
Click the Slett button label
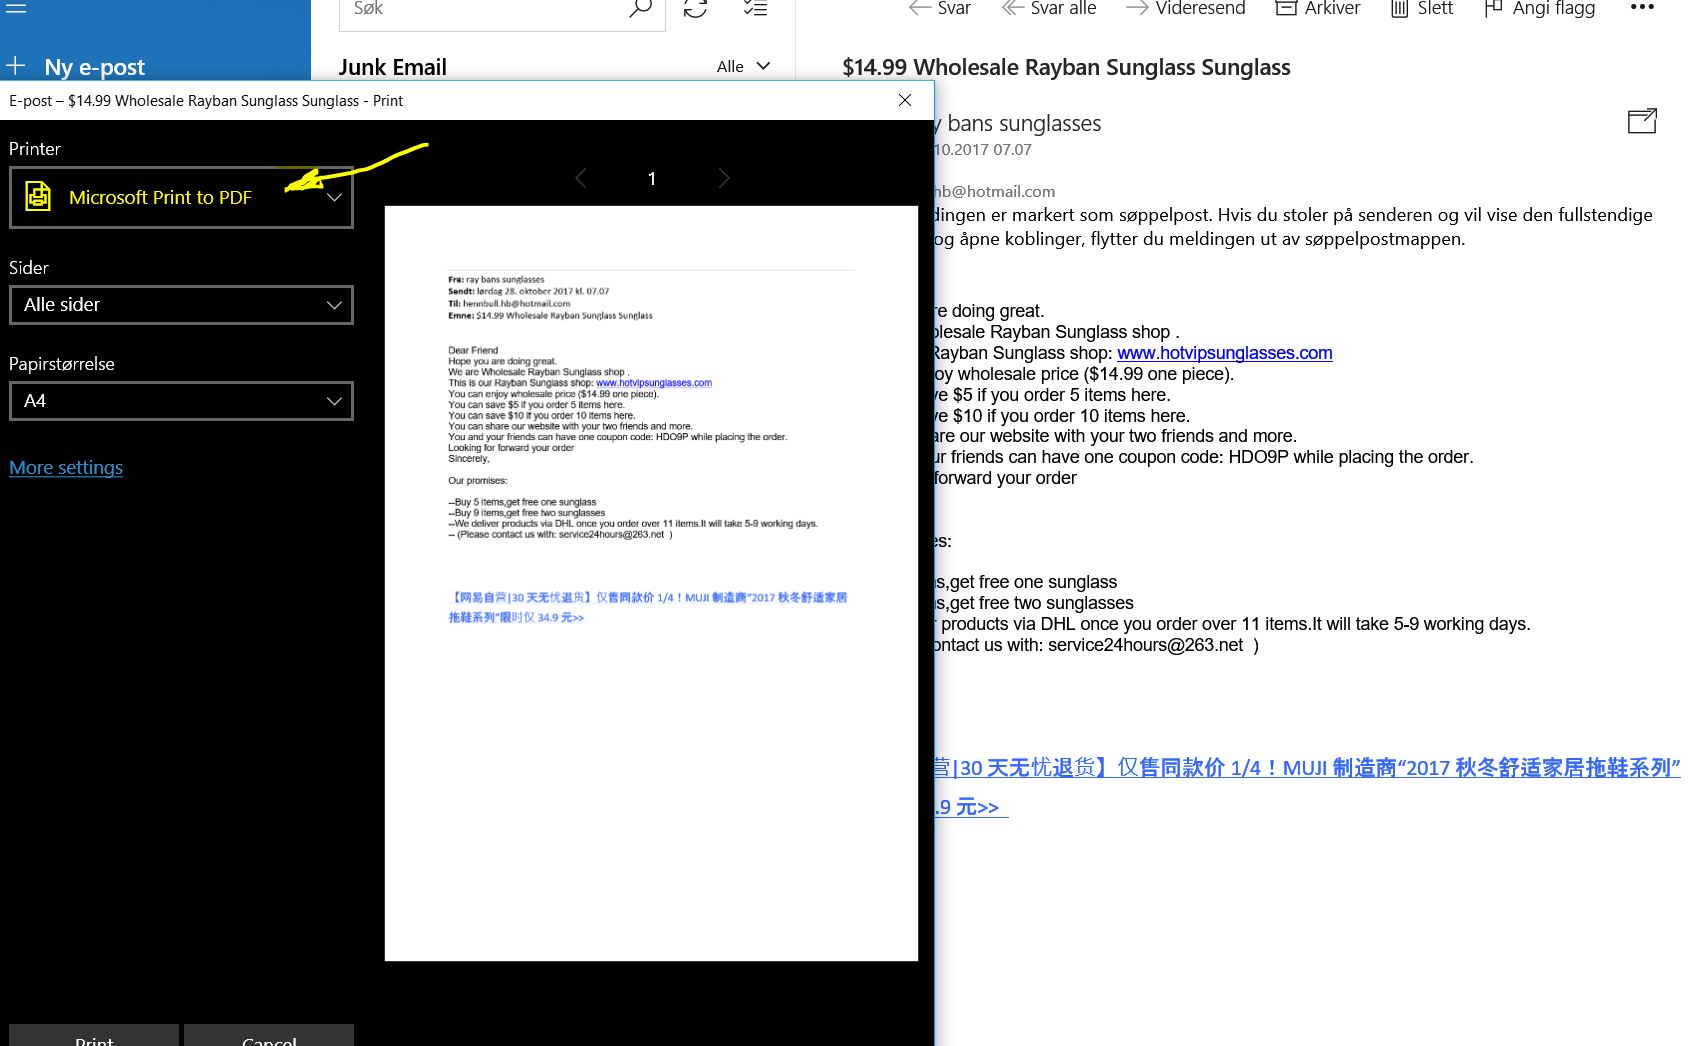(1435, 8)
